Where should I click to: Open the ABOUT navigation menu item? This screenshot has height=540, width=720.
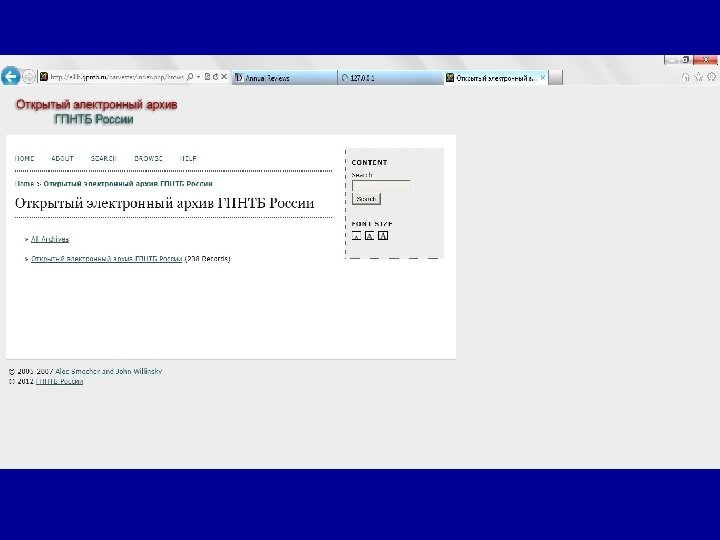62,158
